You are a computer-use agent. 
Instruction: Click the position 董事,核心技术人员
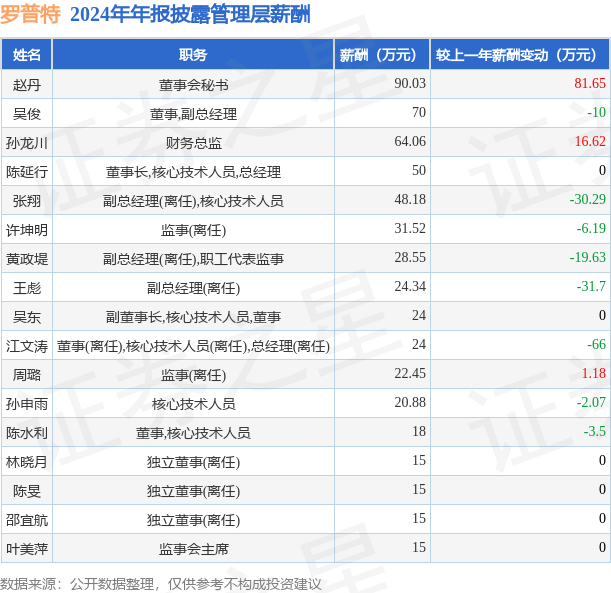click(193, 433)
